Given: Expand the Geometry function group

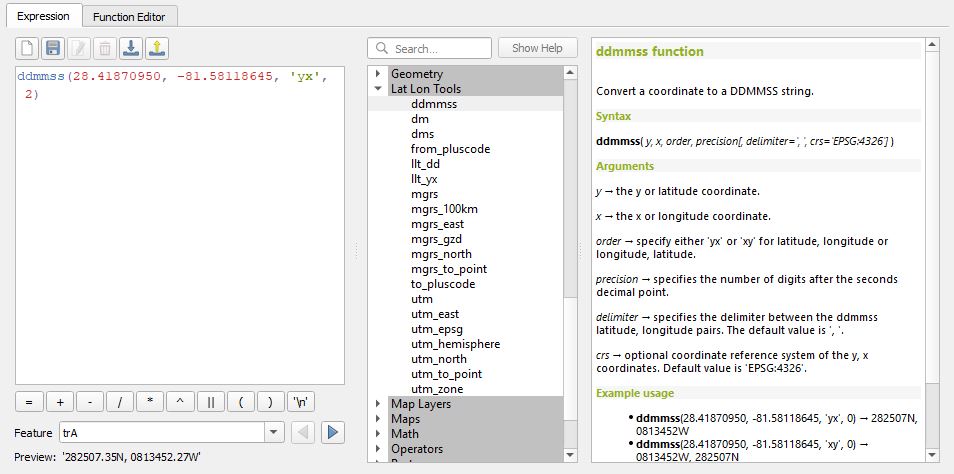Looking at the screenshot, I should point(378,74).
